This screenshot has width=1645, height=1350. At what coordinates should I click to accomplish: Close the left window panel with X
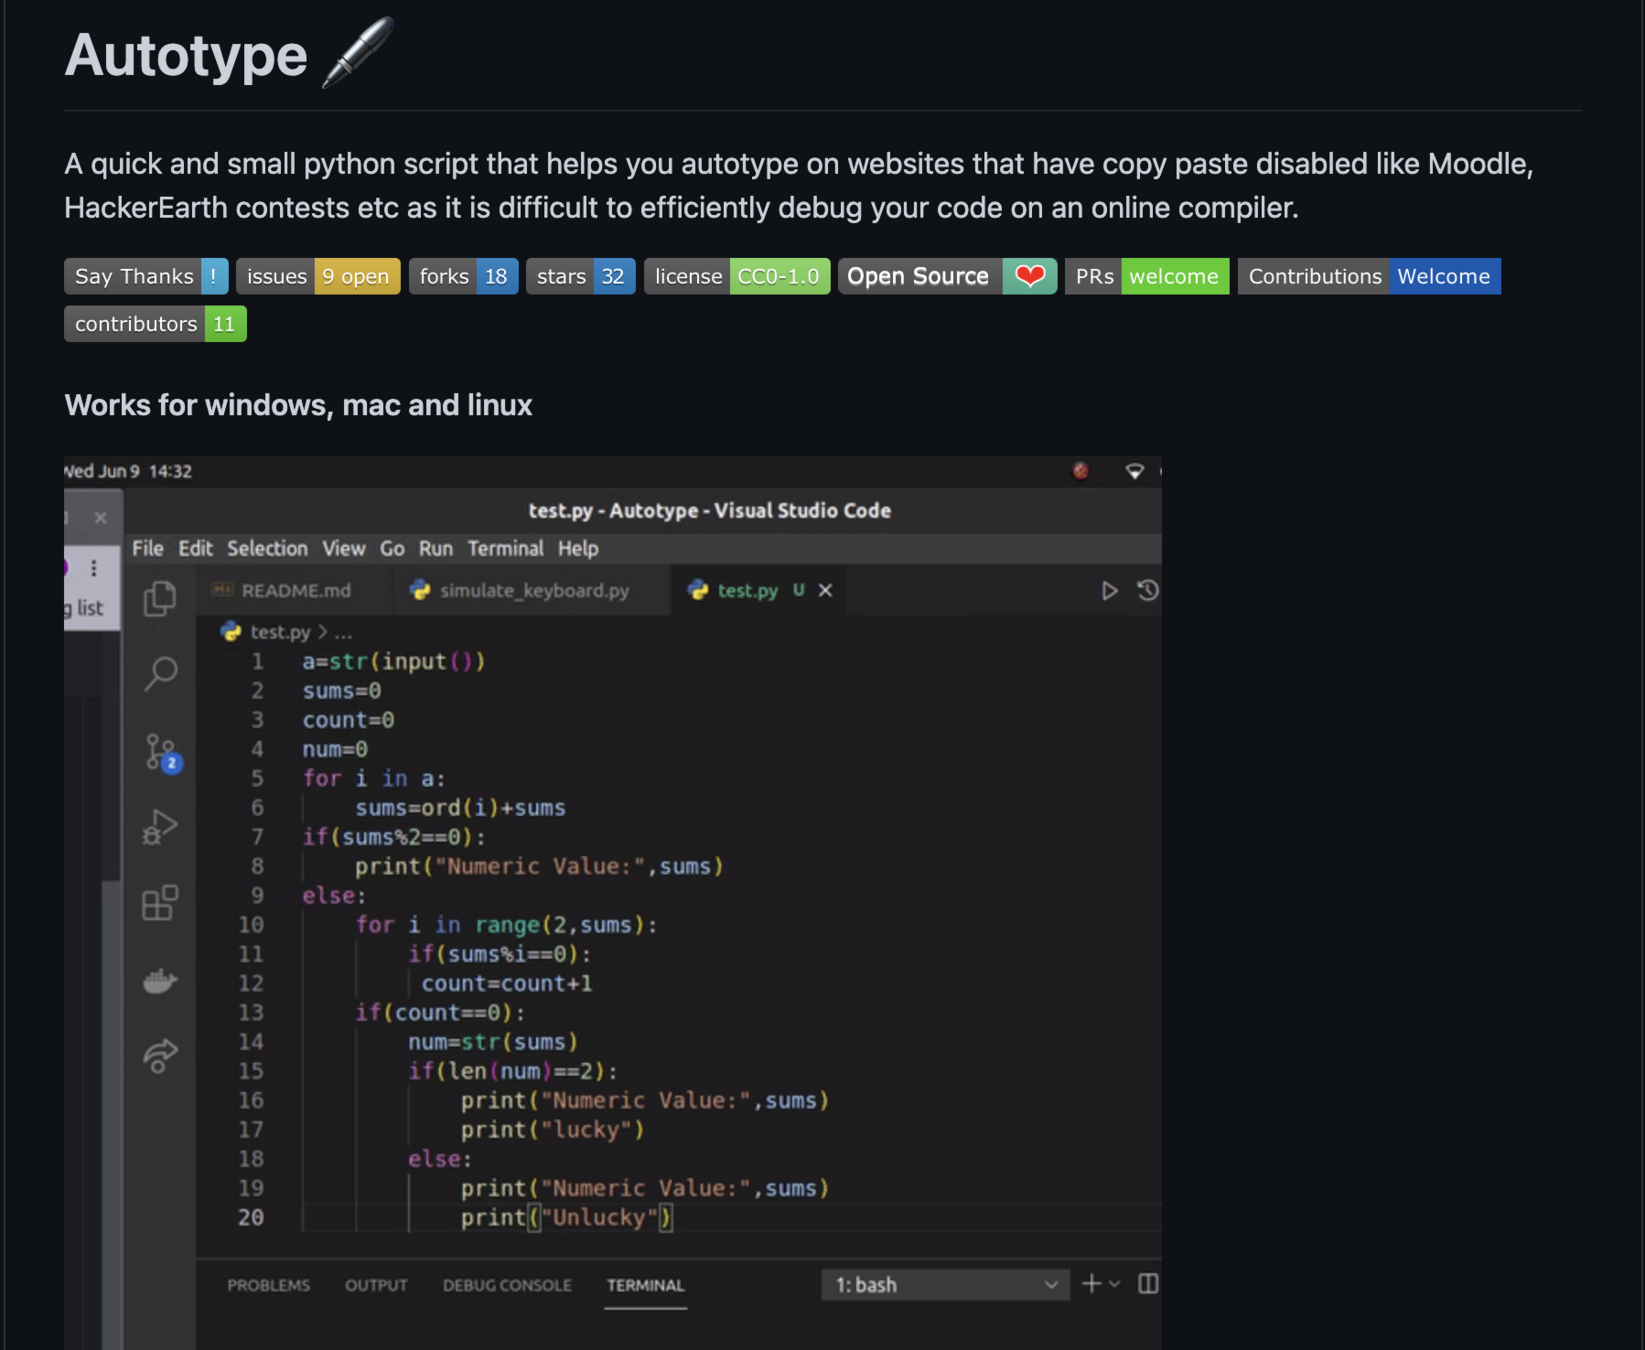(100, 517)
